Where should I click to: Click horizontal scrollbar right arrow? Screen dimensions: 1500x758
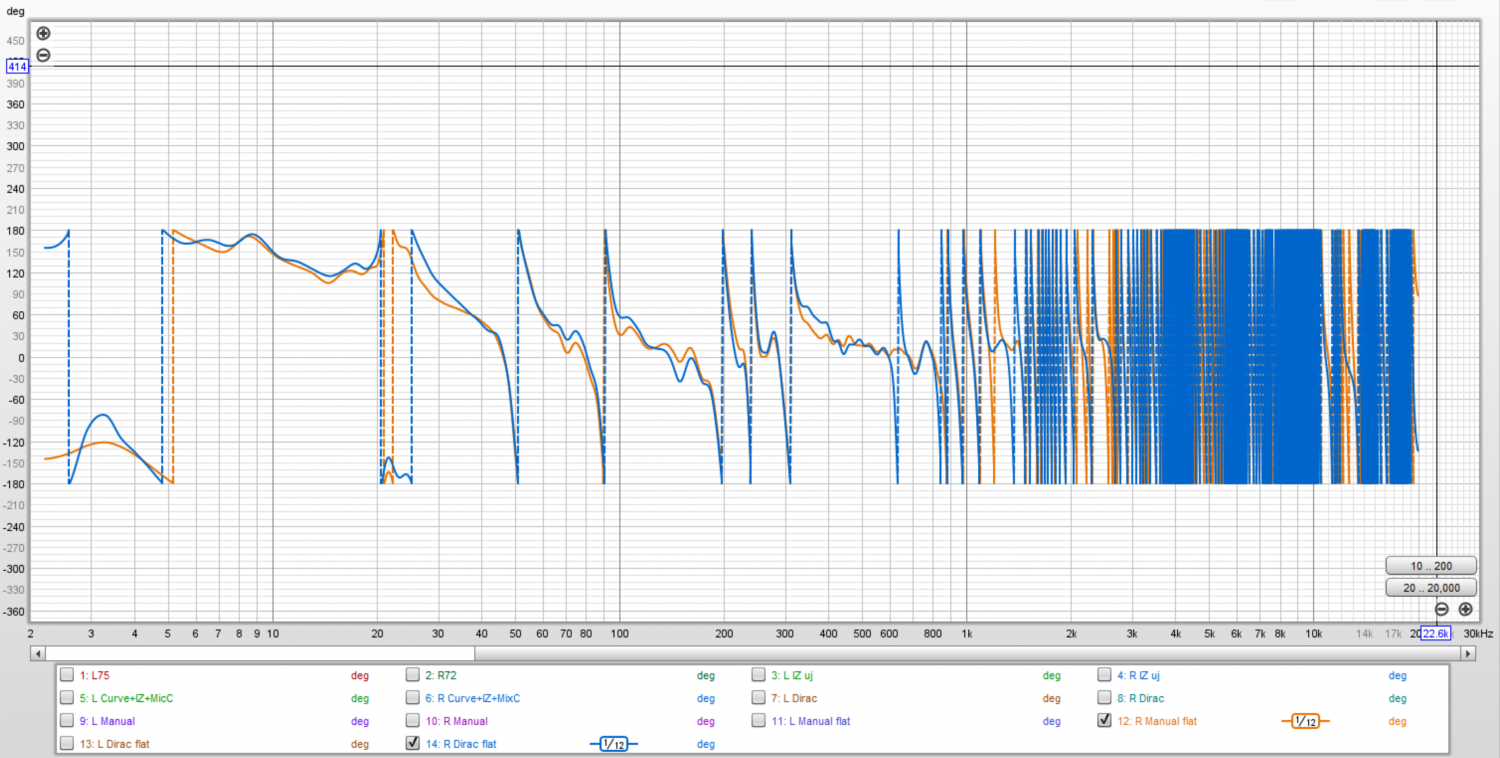point(1469,653)
